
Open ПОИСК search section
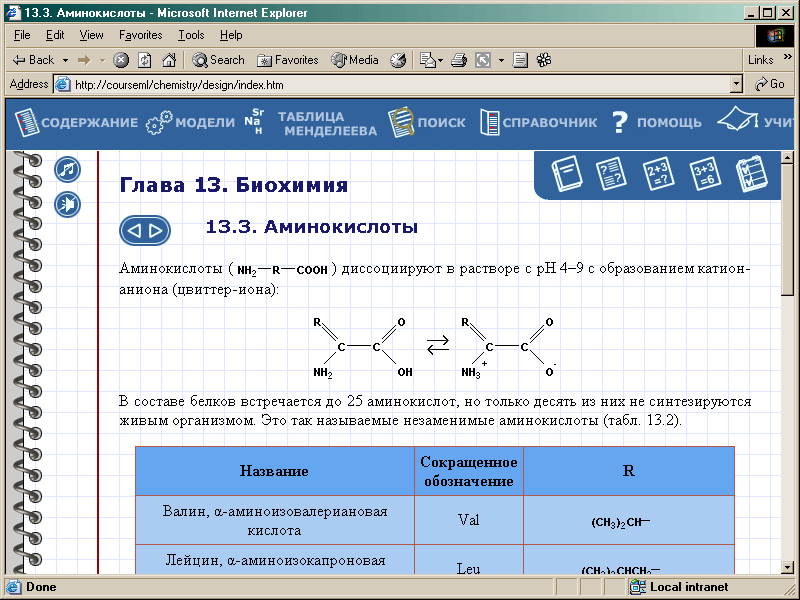(427, 122)
